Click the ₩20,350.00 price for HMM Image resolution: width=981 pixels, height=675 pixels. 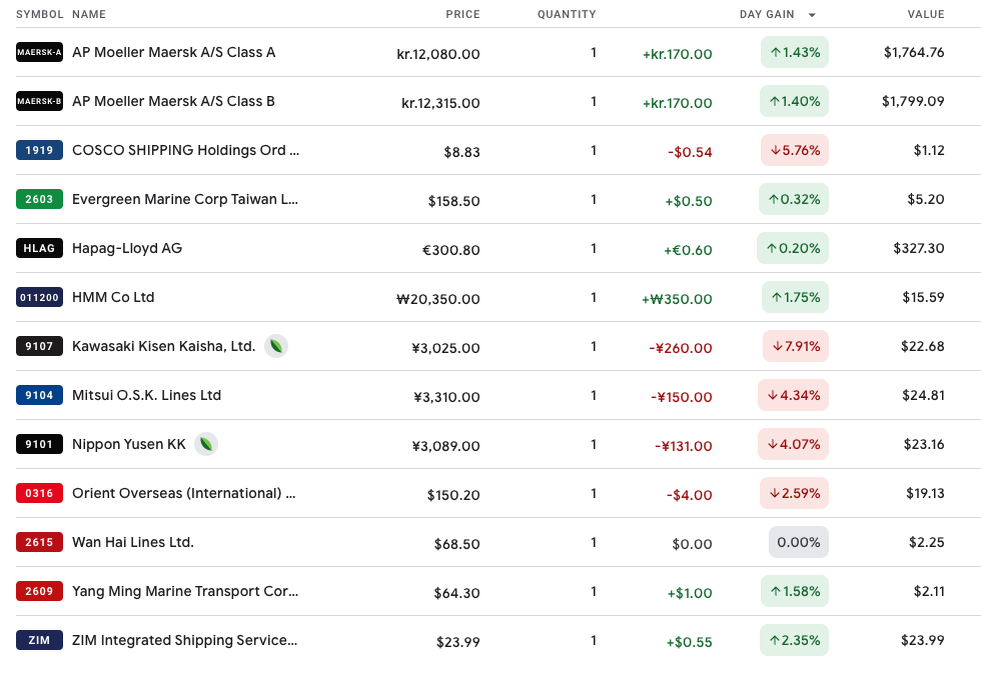[x=438, y=299]
